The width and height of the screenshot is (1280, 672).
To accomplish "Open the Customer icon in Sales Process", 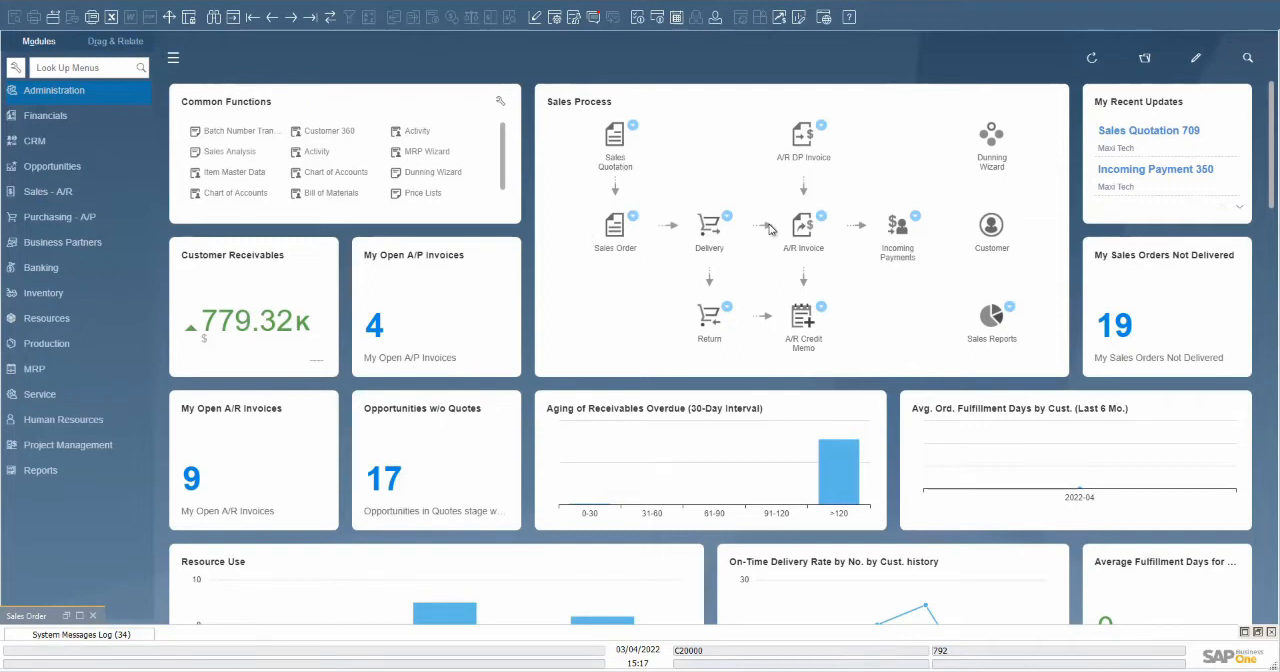I will [991, 225].
